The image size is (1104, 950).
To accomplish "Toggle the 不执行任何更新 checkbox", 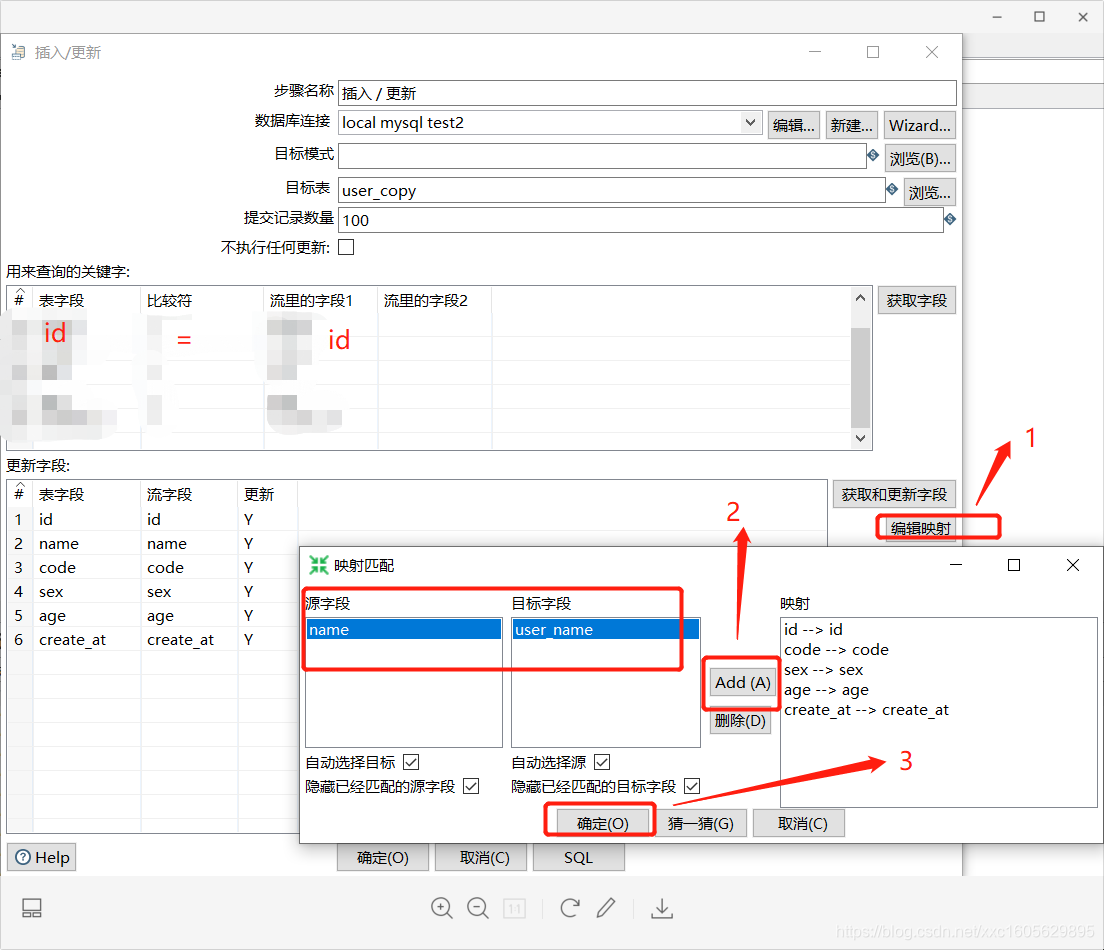I will [346, 247].
